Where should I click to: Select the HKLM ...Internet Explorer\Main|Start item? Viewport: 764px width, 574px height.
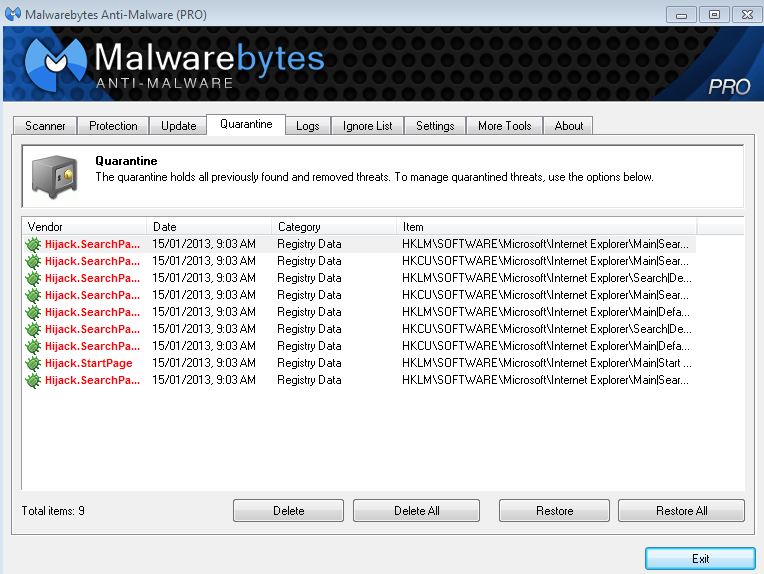tap(546, 363)
